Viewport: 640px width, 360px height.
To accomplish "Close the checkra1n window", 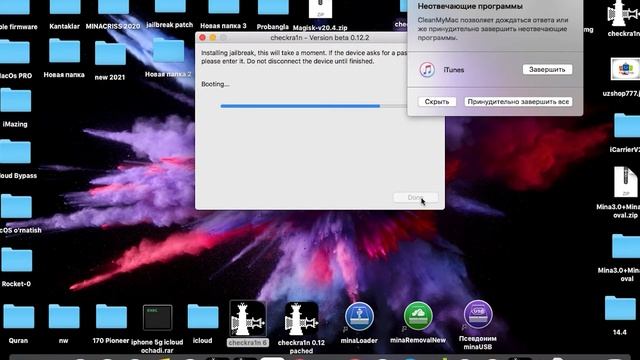I will point(202,38).
